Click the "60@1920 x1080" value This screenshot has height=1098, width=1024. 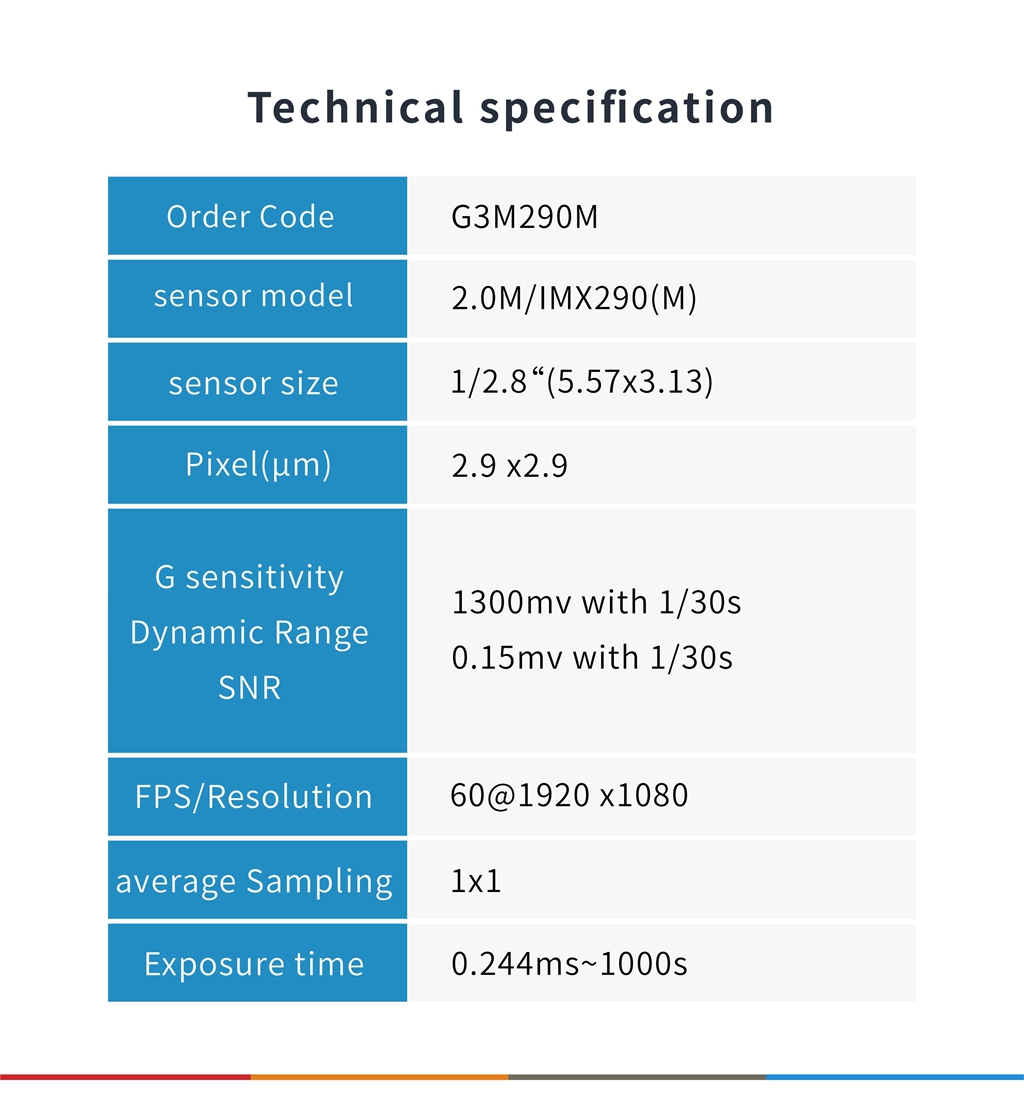point(569,796)
